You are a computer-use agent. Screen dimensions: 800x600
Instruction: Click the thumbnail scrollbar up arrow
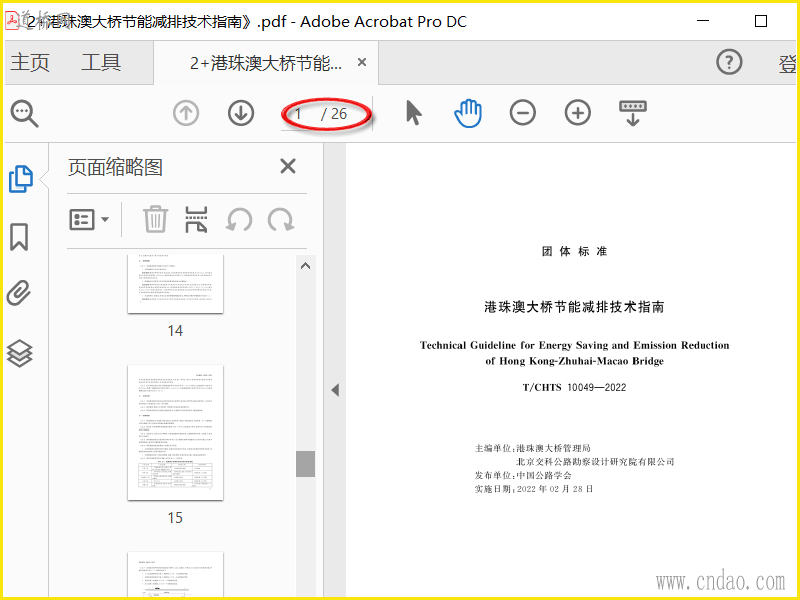[x=305, y=266]
